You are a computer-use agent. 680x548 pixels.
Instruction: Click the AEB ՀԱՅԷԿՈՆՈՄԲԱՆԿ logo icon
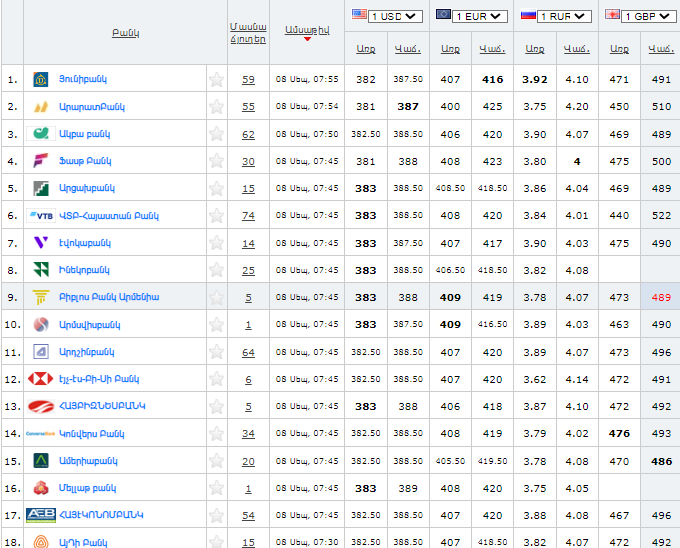point(41,515)
